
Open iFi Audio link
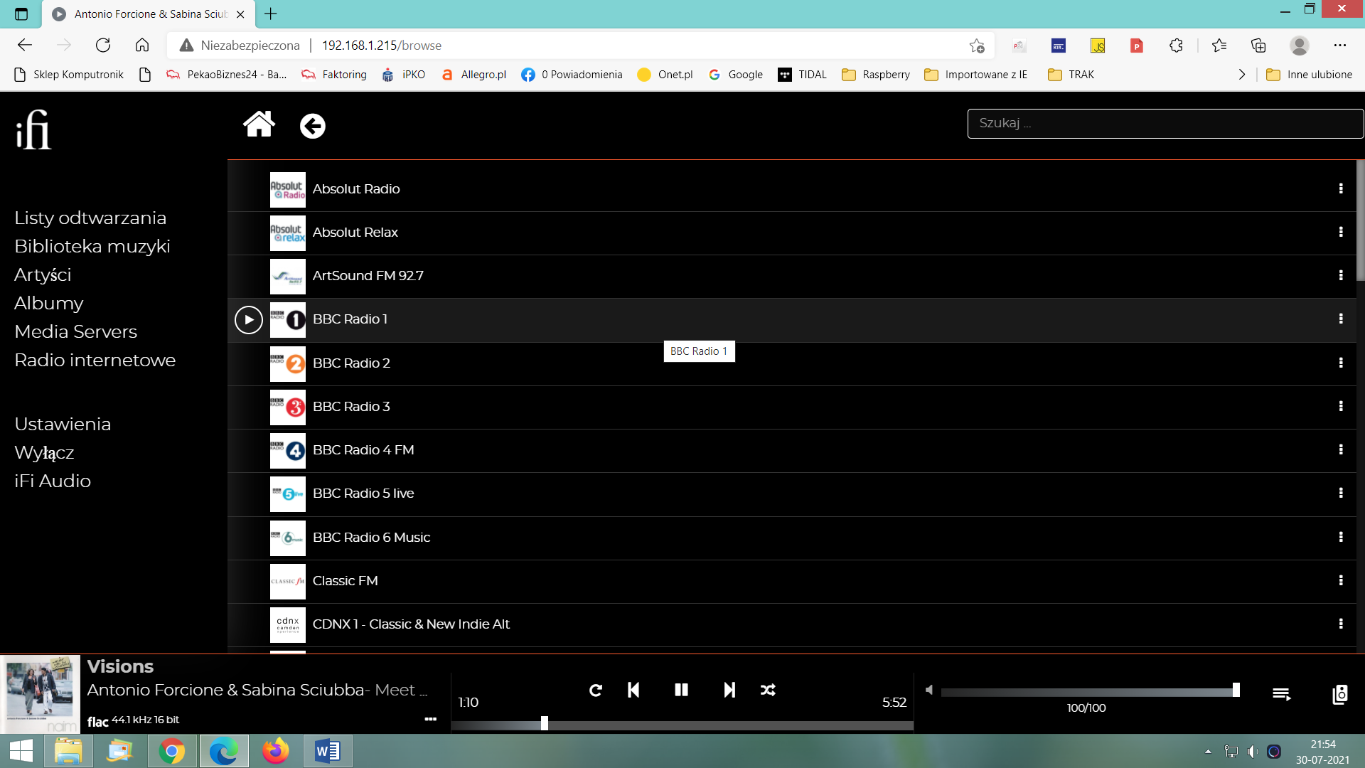point(53,481)
